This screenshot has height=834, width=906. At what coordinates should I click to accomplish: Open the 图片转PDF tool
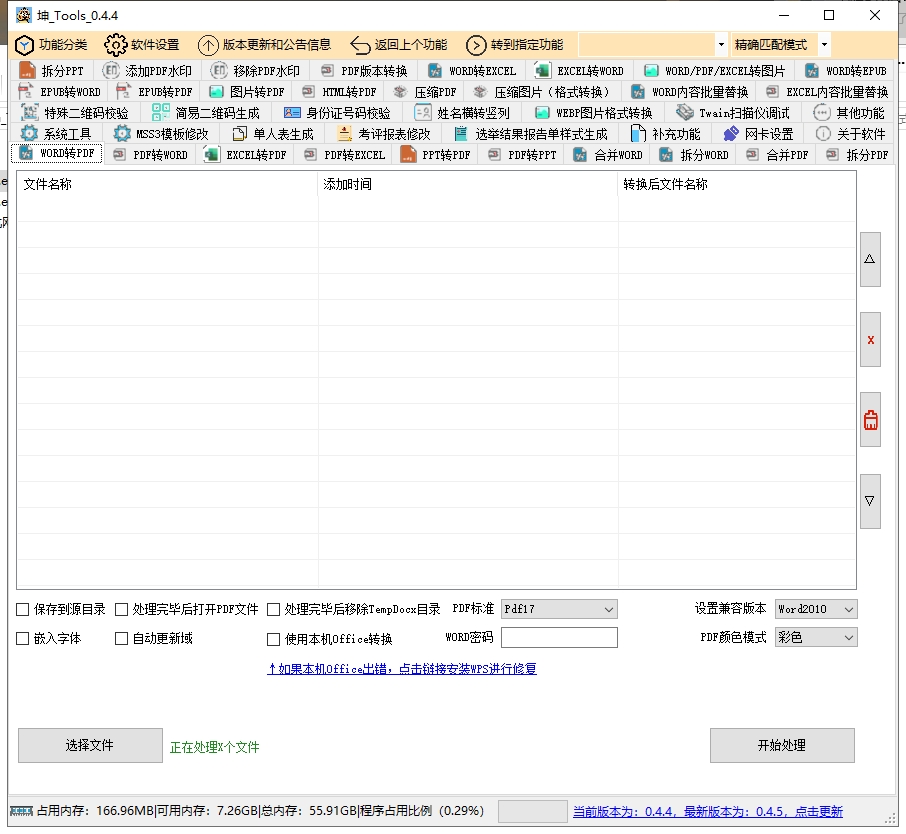tap(247, 92)
